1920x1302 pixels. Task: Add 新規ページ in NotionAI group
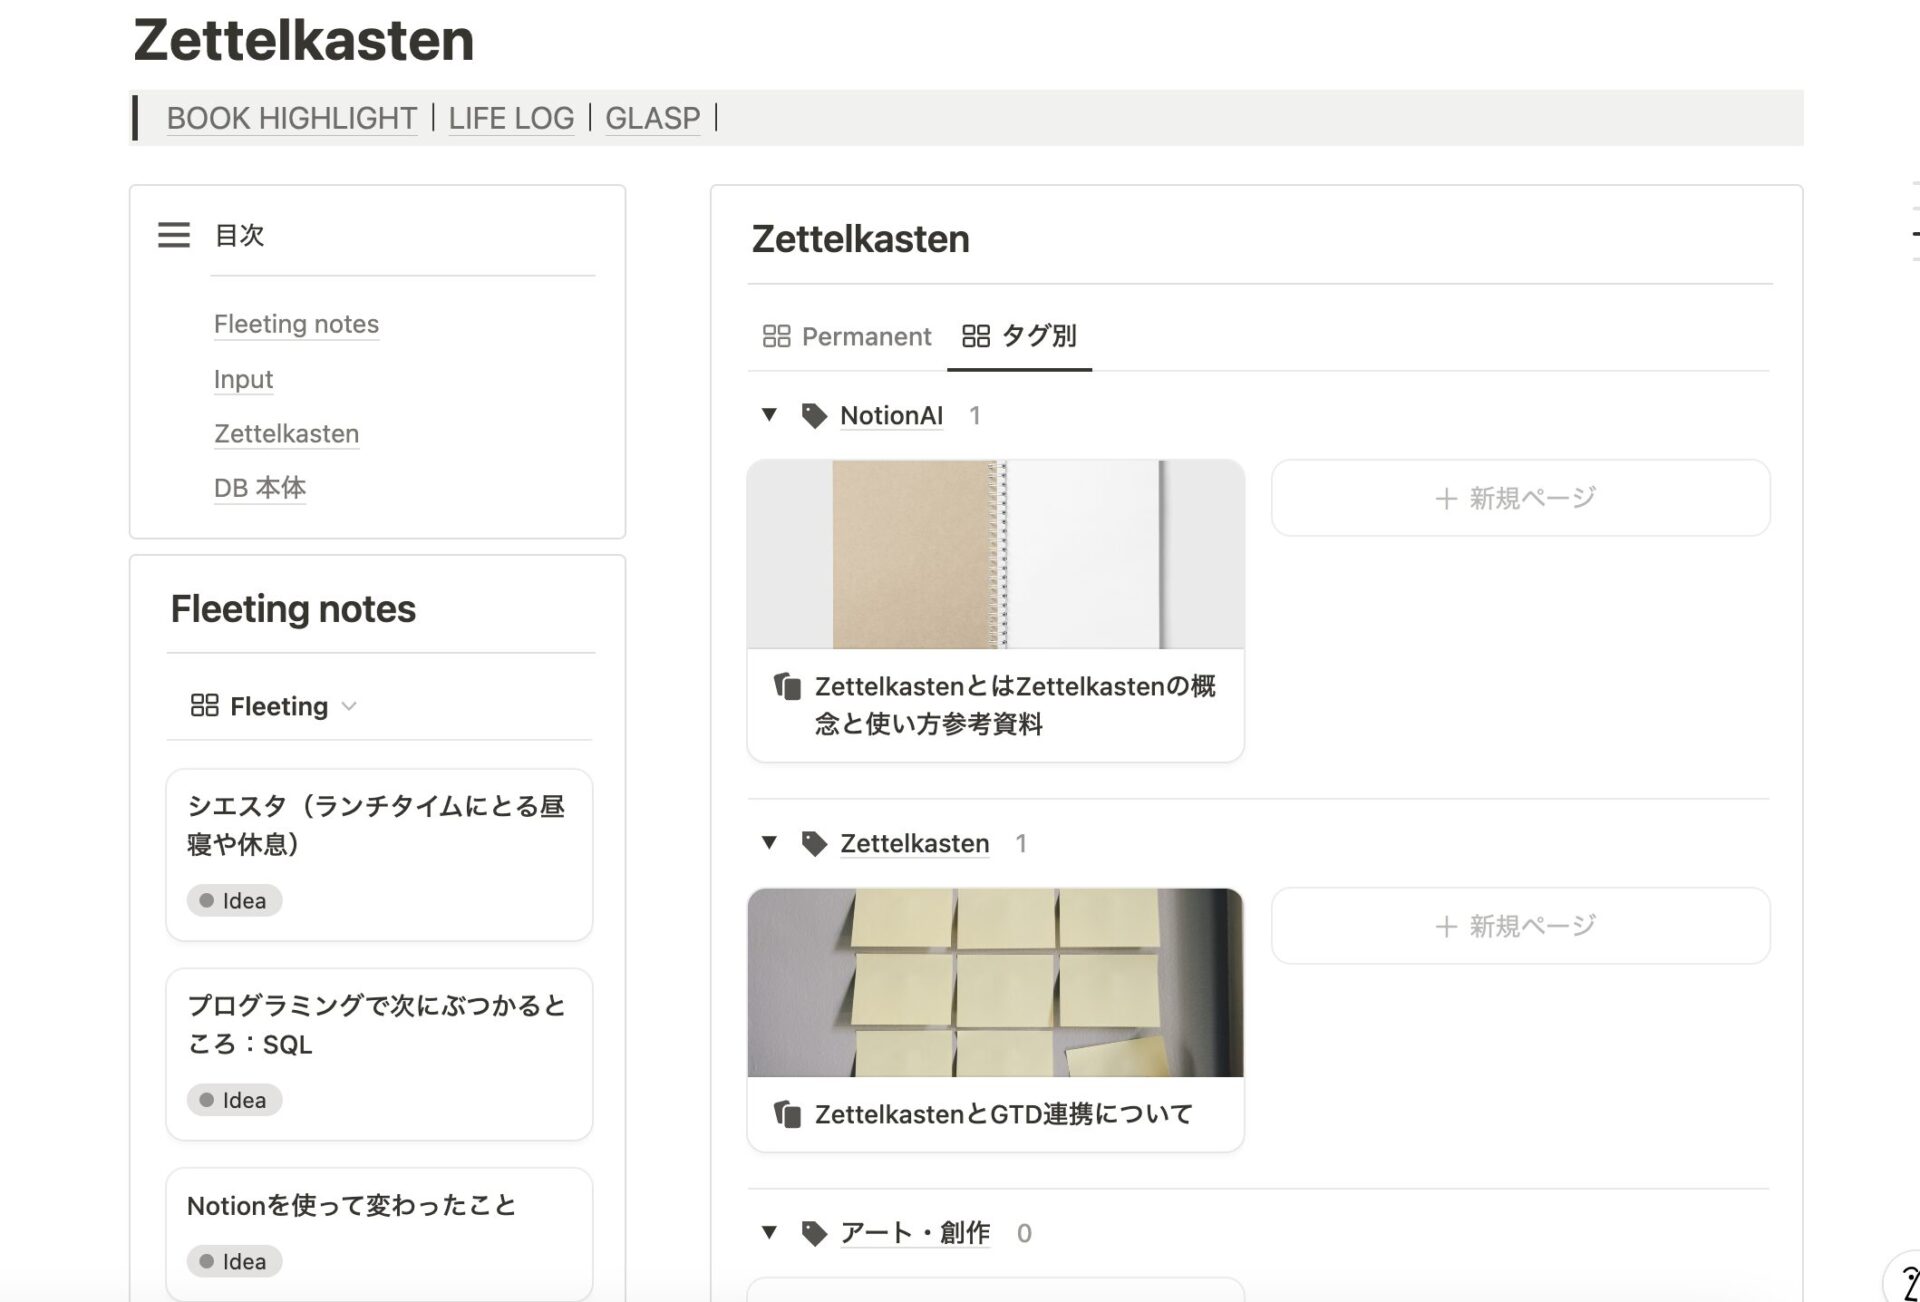coord(1520,498)
